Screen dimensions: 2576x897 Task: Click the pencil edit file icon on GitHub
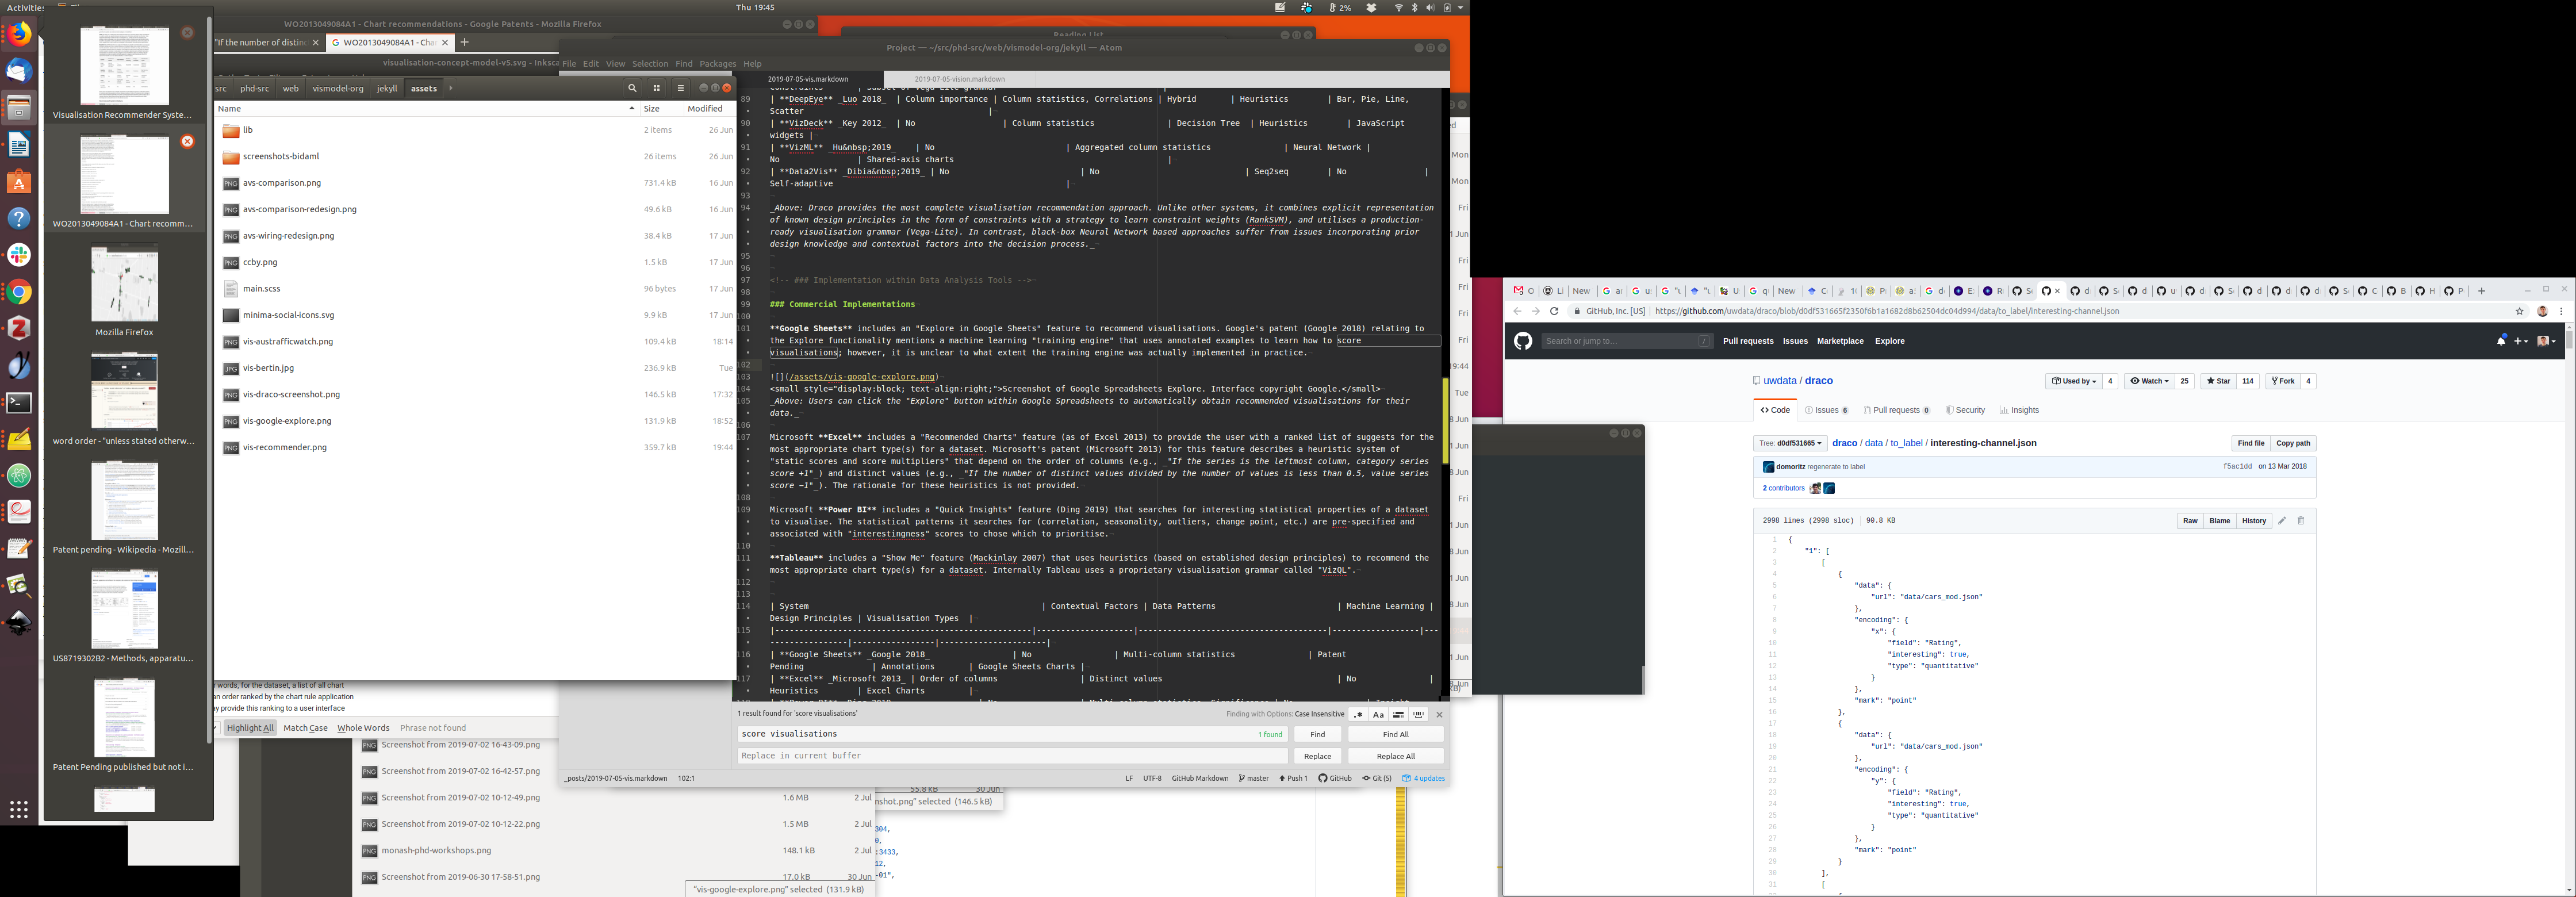(x=2282, y=521)
